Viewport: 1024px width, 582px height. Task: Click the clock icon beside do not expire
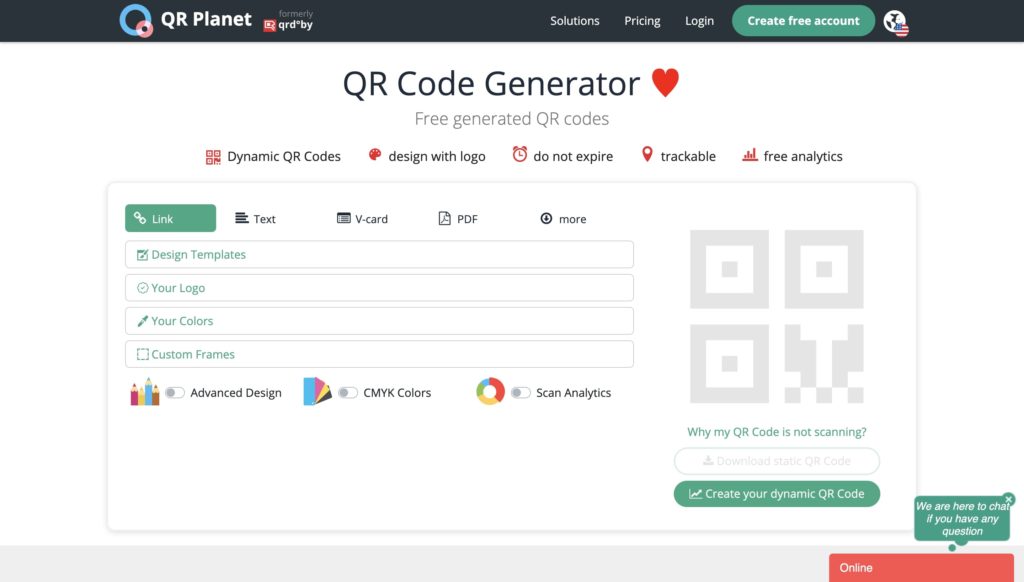pos(519,154)
